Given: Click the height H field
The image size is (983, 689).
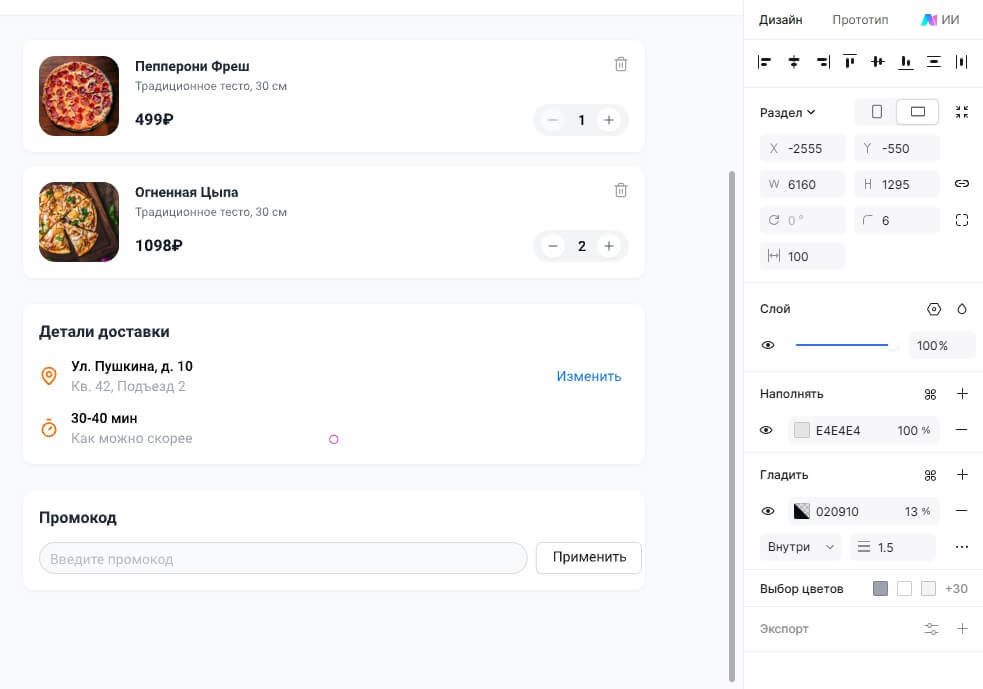Looking at the screenshot, I should [896, 184].
